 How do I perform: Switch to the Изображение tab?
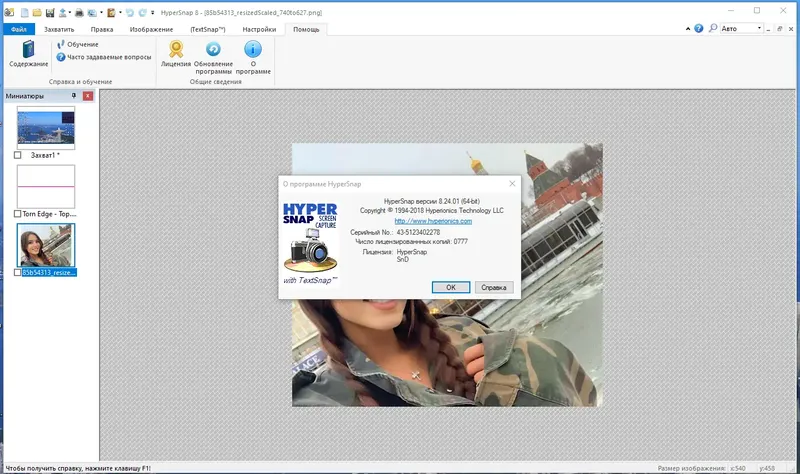pos(150,30)
